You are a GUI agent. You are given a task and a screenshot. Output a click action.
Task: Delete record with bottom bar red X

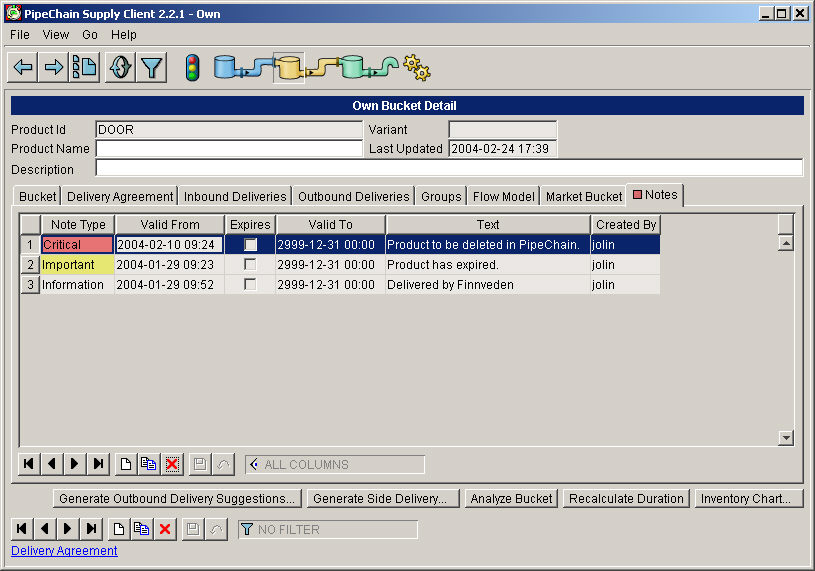(165, 529)
